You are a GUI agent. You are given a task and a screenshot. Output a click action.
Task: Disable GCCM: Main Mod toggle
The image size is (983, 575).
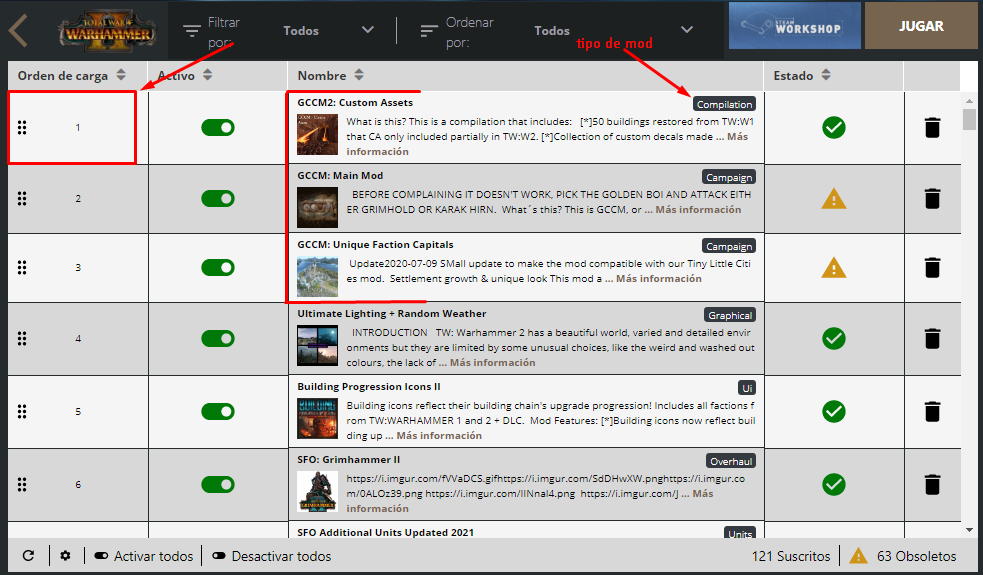coord(218,199)
